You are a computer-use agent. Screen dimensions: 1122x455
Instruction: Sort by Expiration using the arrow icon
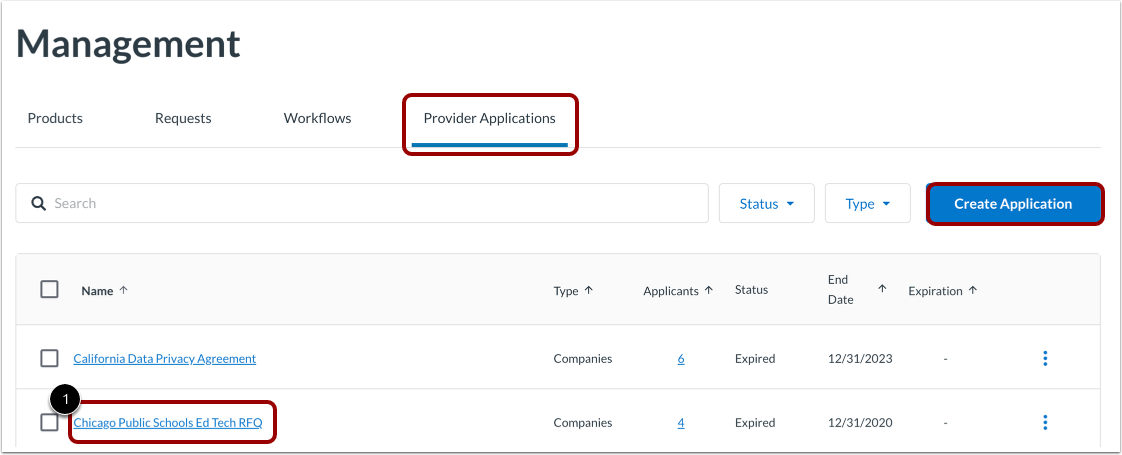coord(972,290)
